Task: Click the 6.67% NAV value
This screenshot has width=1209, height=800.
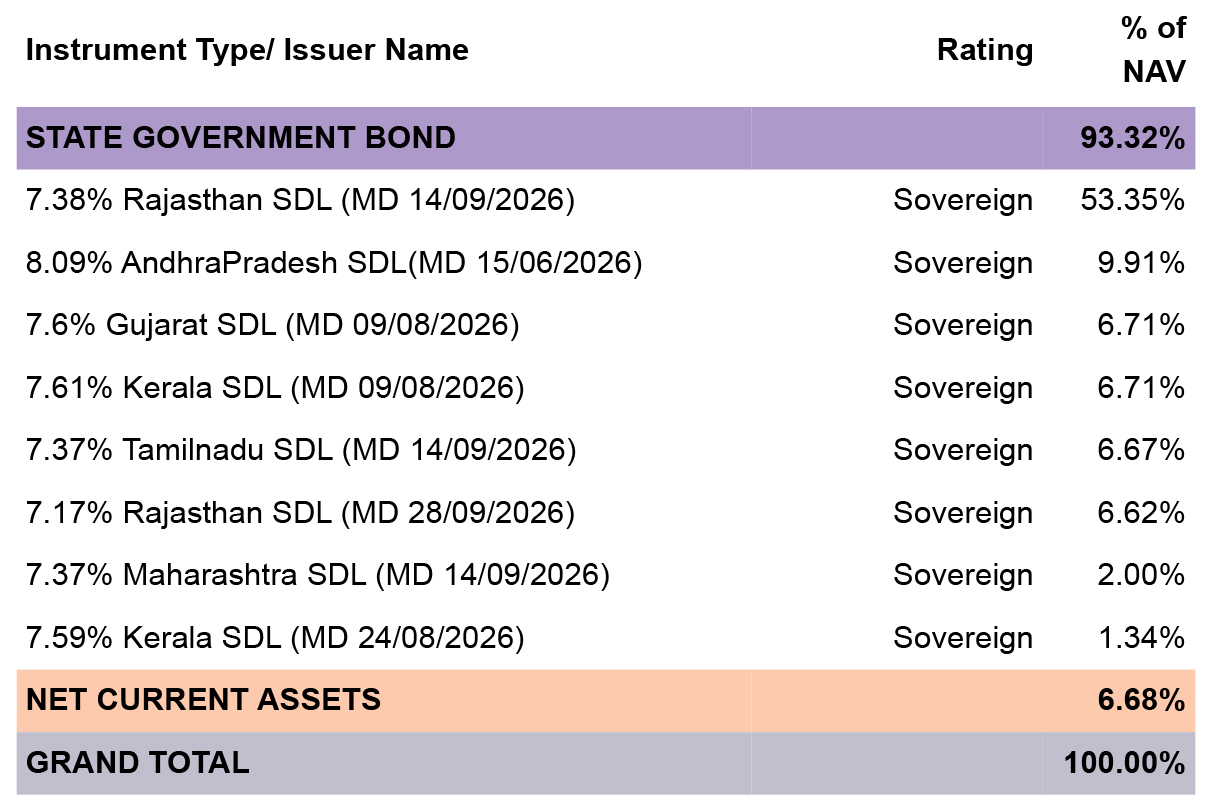Action: click(x=1140, y=450)
